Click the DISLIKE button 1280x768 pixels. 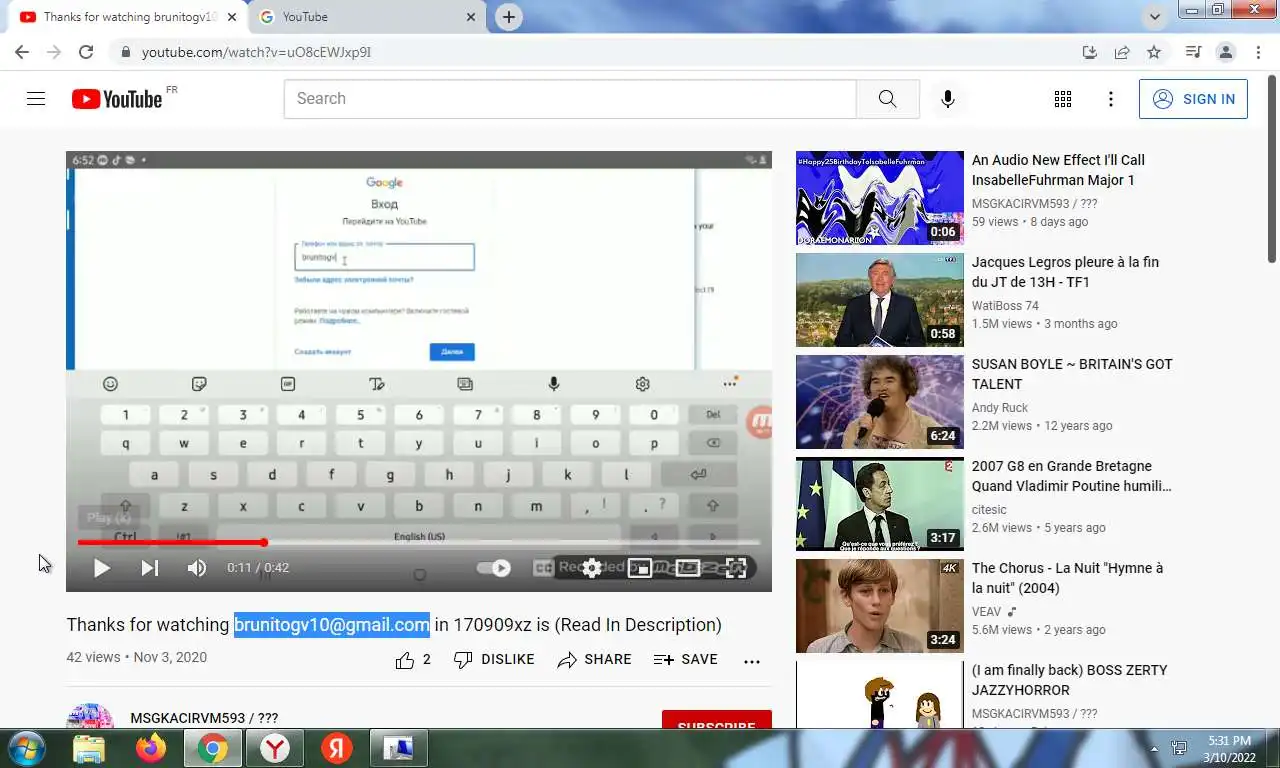click(x=494, y=660)
